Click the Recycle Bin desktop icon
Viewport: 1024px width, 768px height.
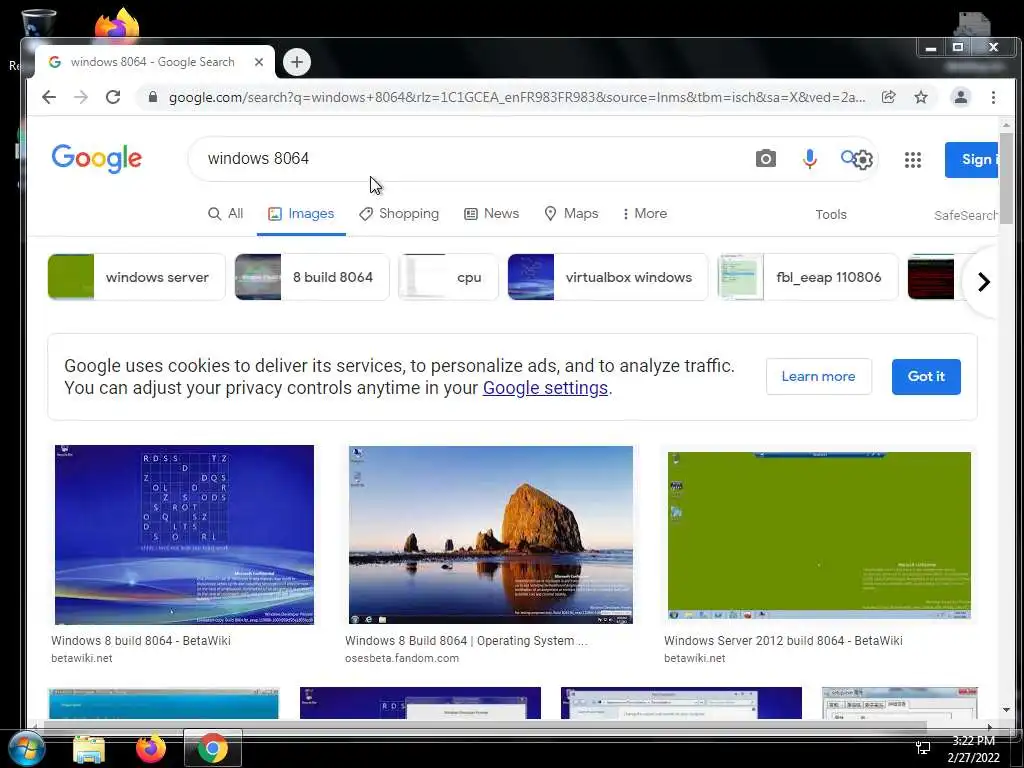(x=38, y=24)
